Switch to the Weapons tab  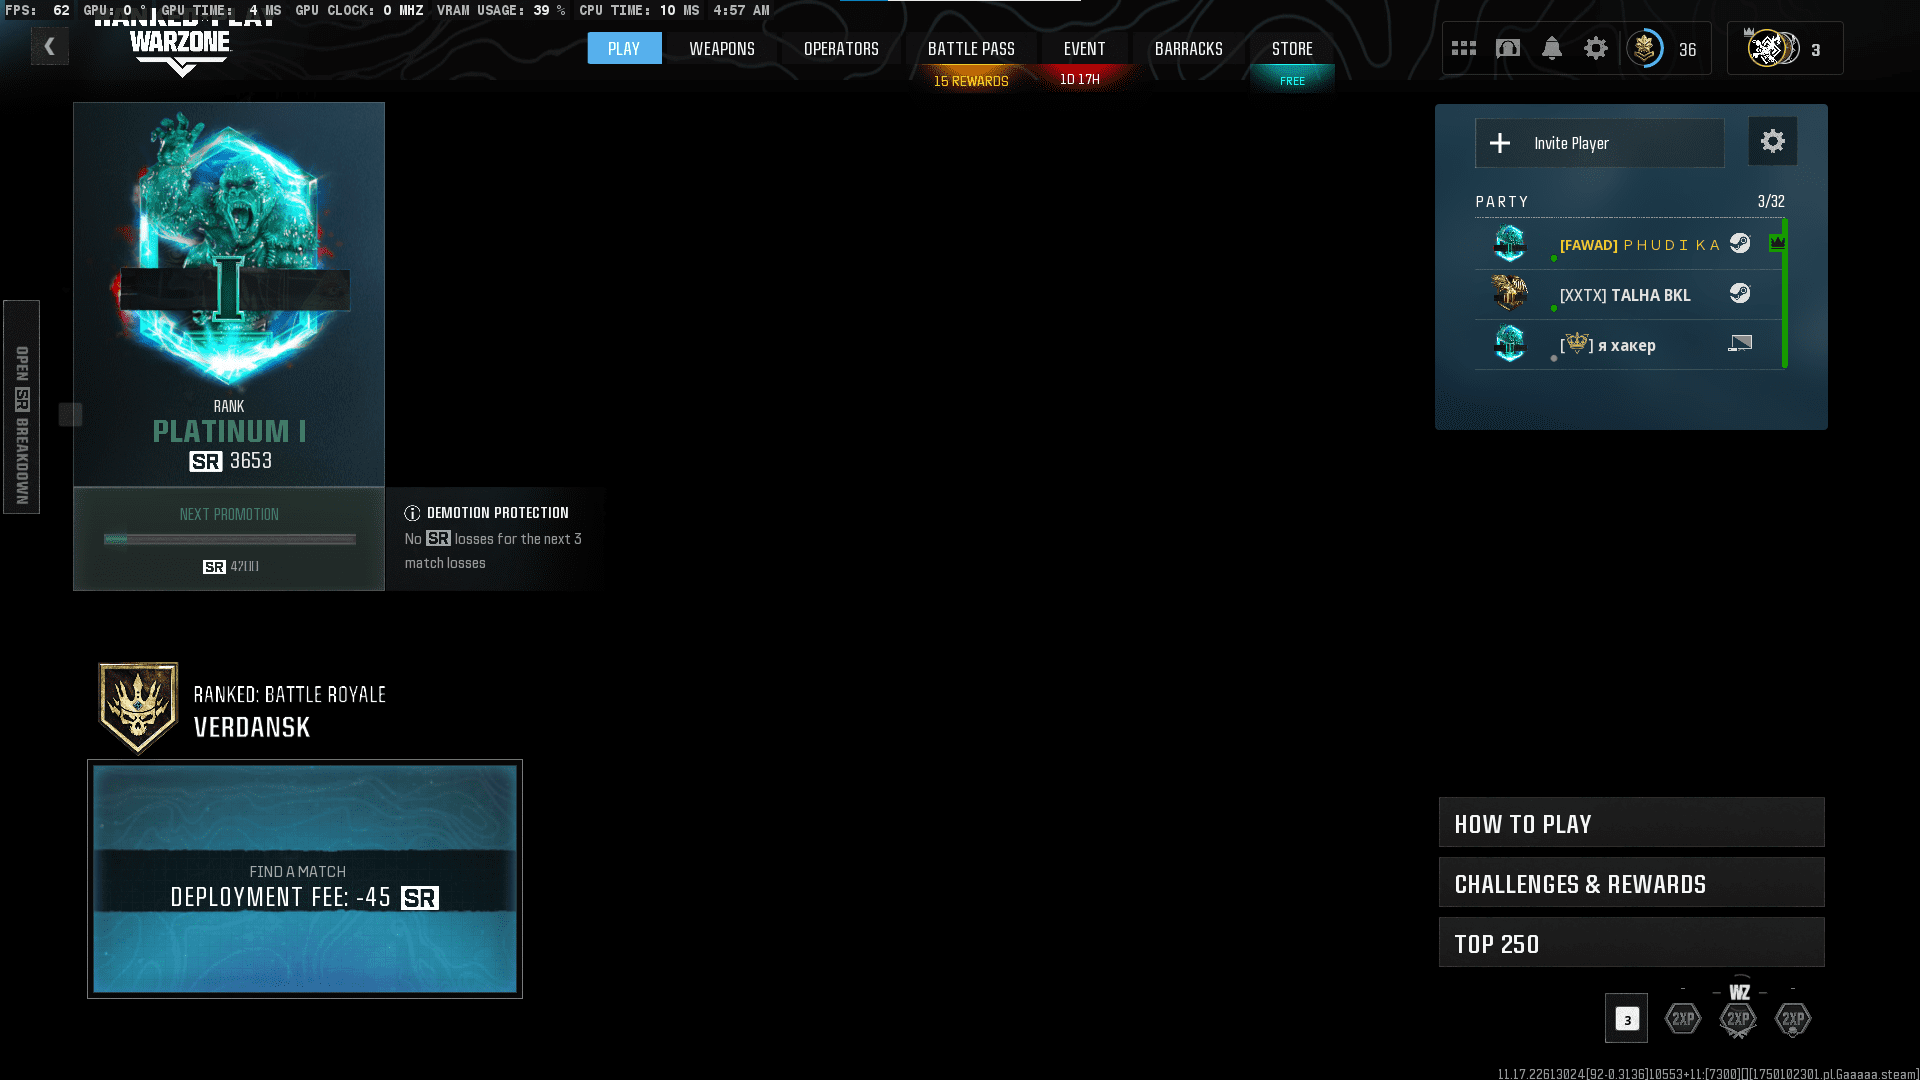tap(721, 48)
